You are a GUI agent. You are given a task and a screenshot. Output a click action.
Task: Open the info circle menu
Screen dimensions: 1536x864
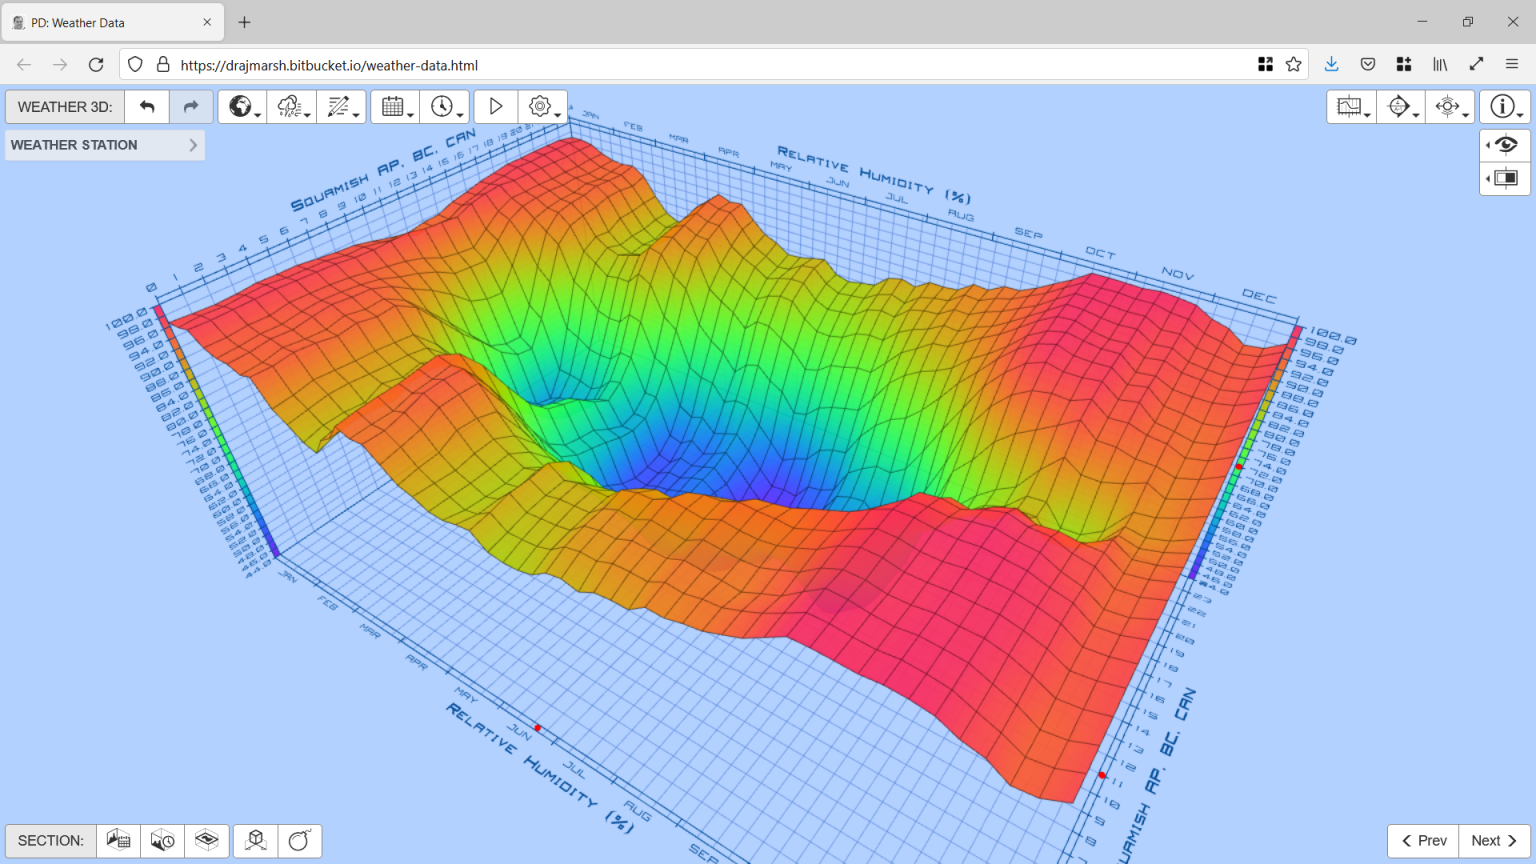1504,107
